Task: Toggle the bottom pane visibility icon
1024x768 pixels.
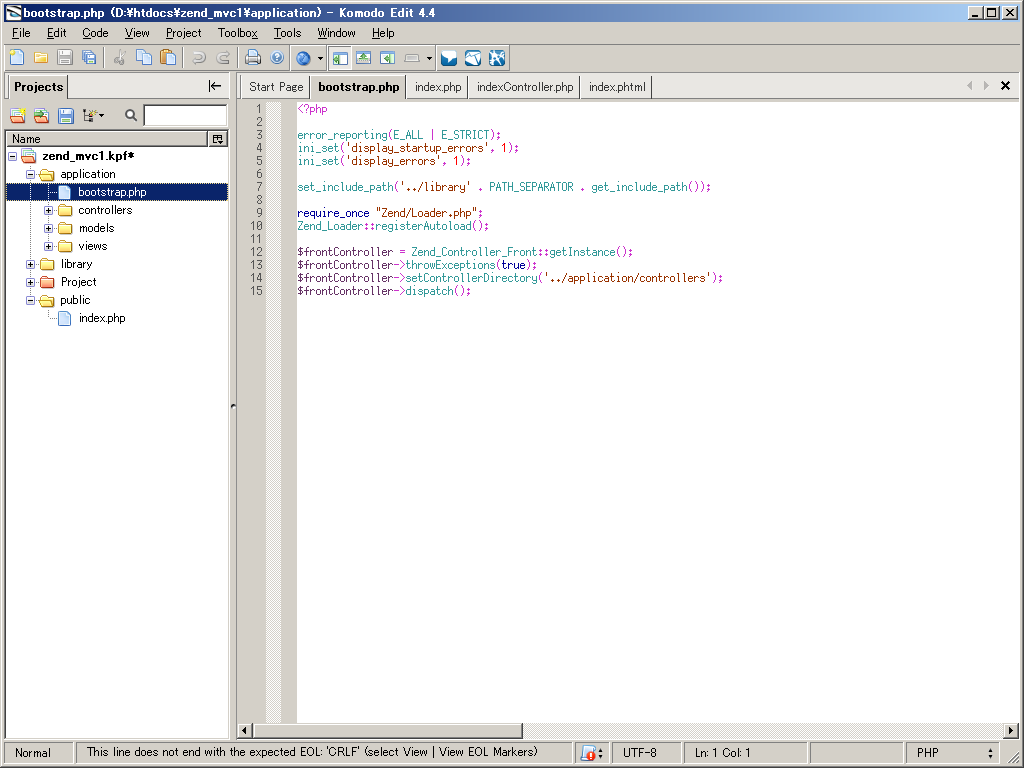Action: 364,58
